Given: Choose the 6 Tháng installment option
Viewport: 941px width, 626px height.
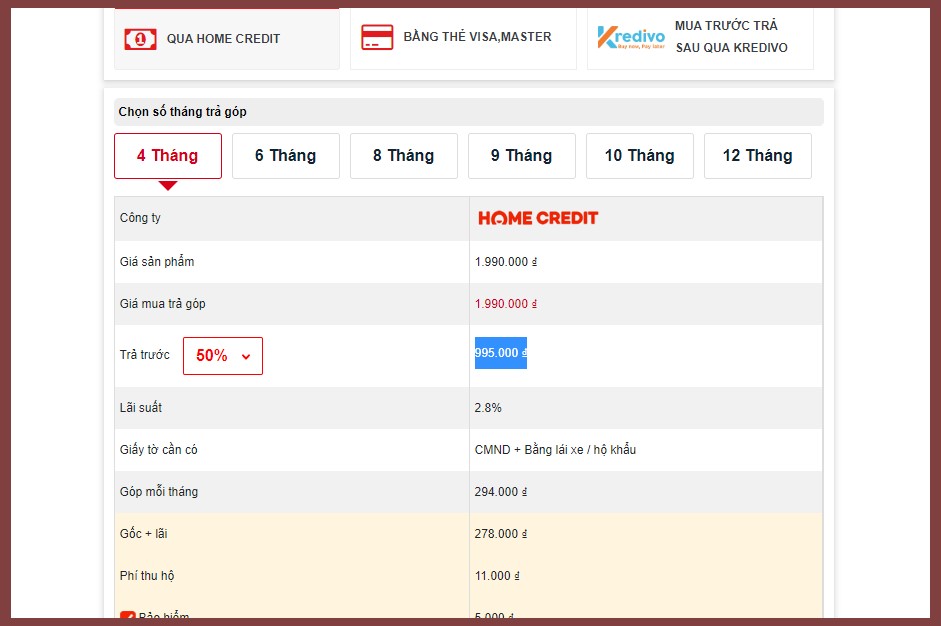Looking at the screenshot, I should [286, 156].
